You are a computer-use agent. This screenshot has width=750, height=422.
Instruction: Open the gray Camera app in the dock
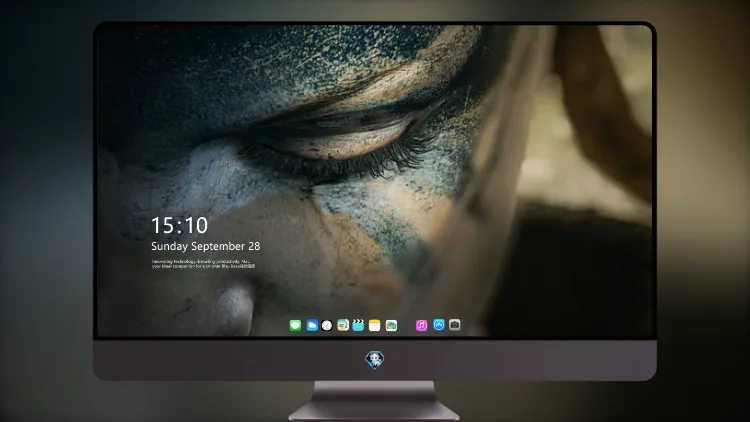[455, 325]
